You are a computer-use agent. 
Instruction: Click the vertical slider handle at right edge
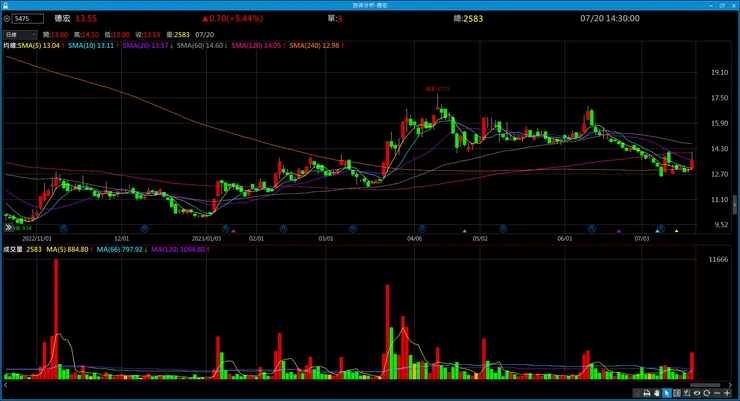pos(735,204)
